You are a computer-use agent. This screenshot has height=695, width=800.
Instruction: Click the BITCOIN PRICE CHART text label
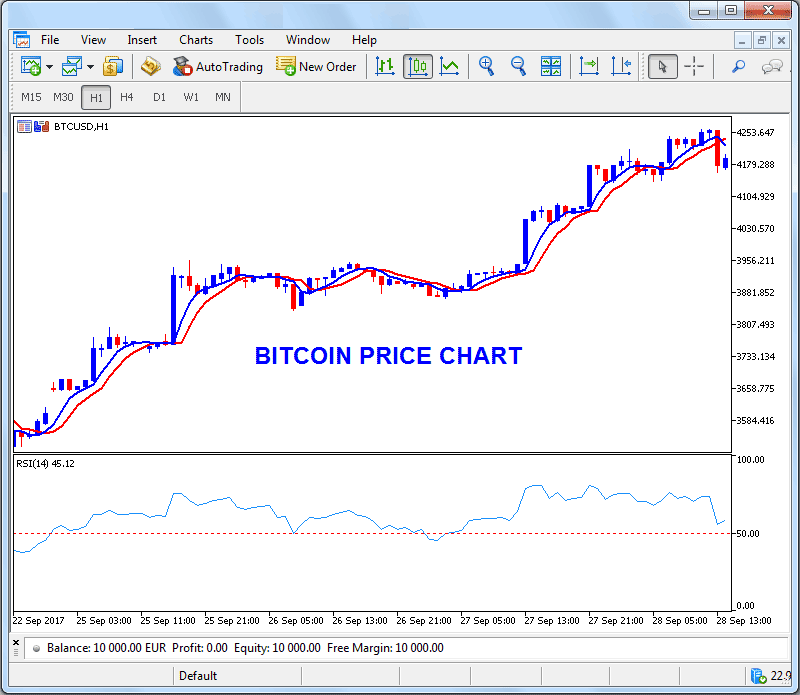tap(388, 356)
